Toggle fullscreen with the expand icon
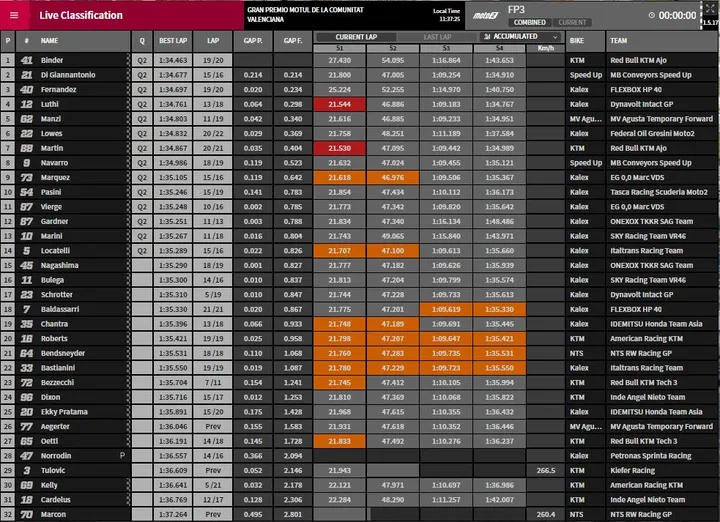Screen dimensions: 720x522 [710, 9]
